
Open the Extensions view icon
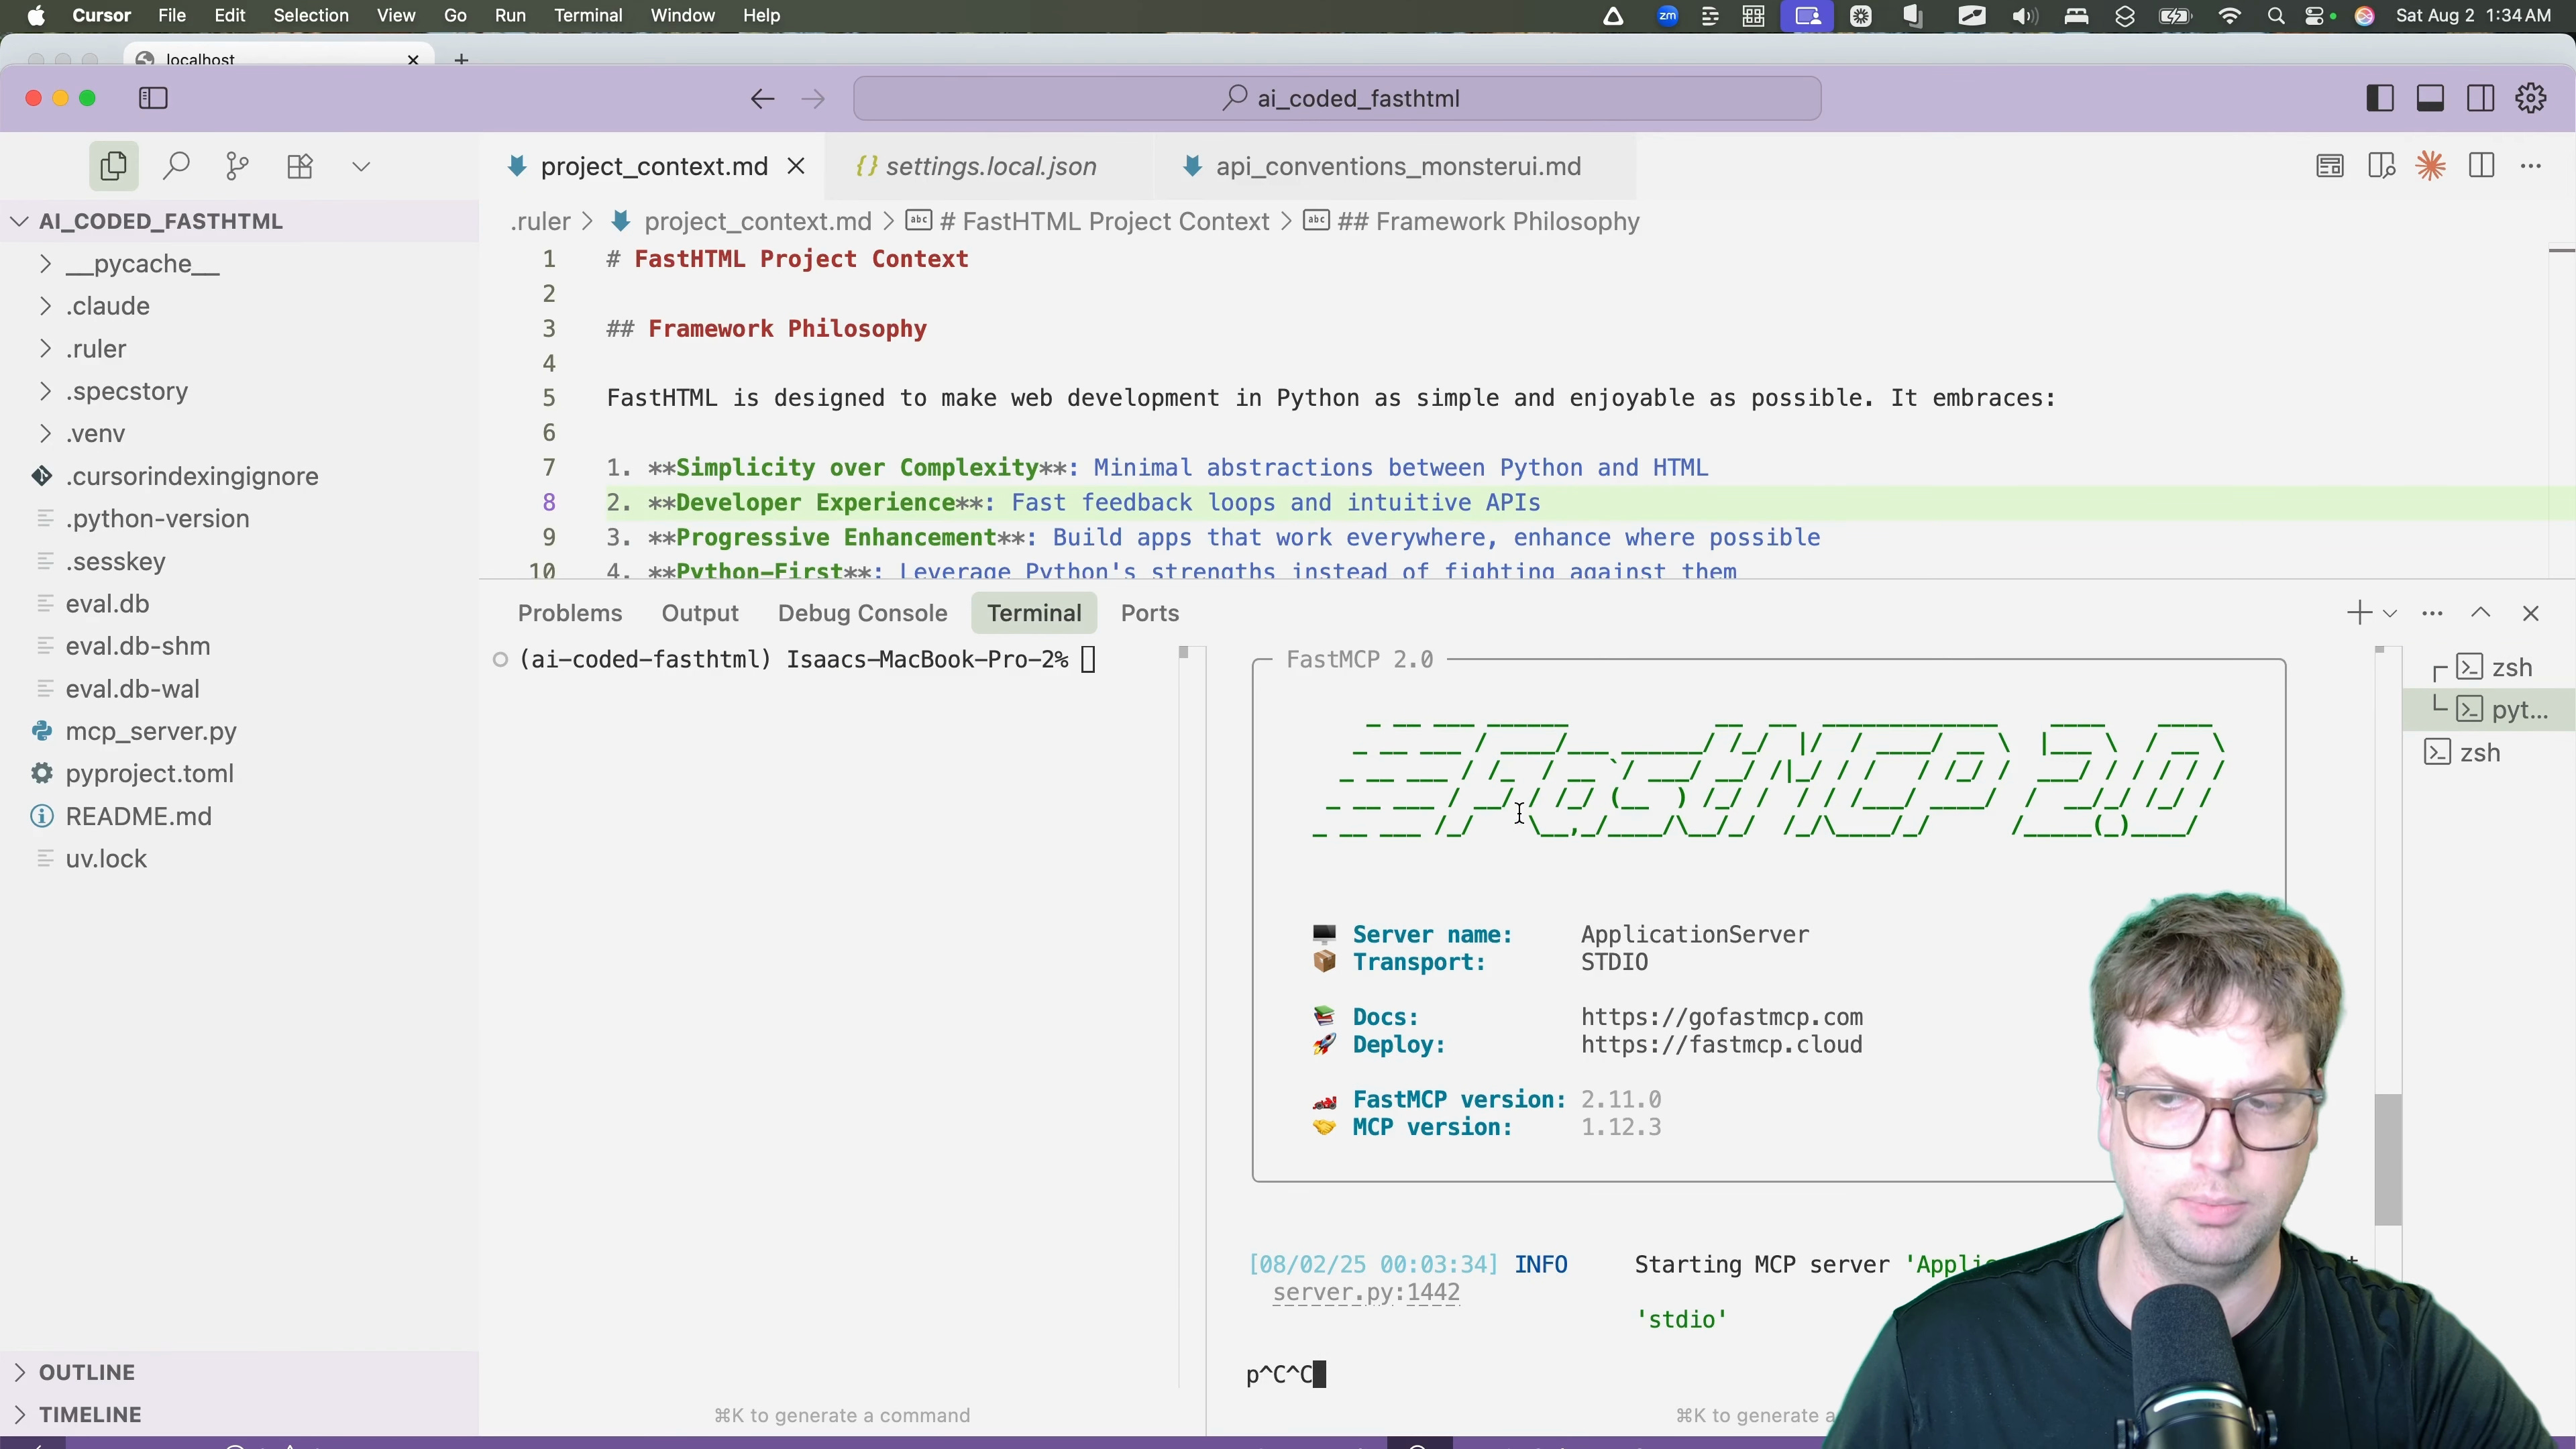(300, 166)
